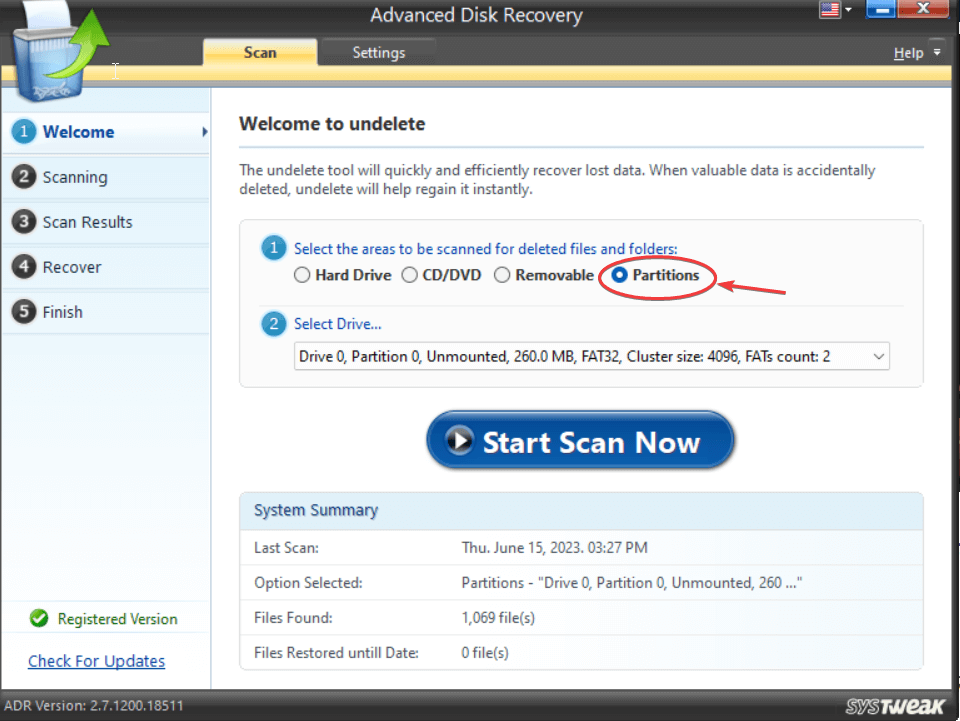Click 'Select the areas to be scanned' heading
The height and width of the screenshot is (721, 960).
tap(486, 248)
